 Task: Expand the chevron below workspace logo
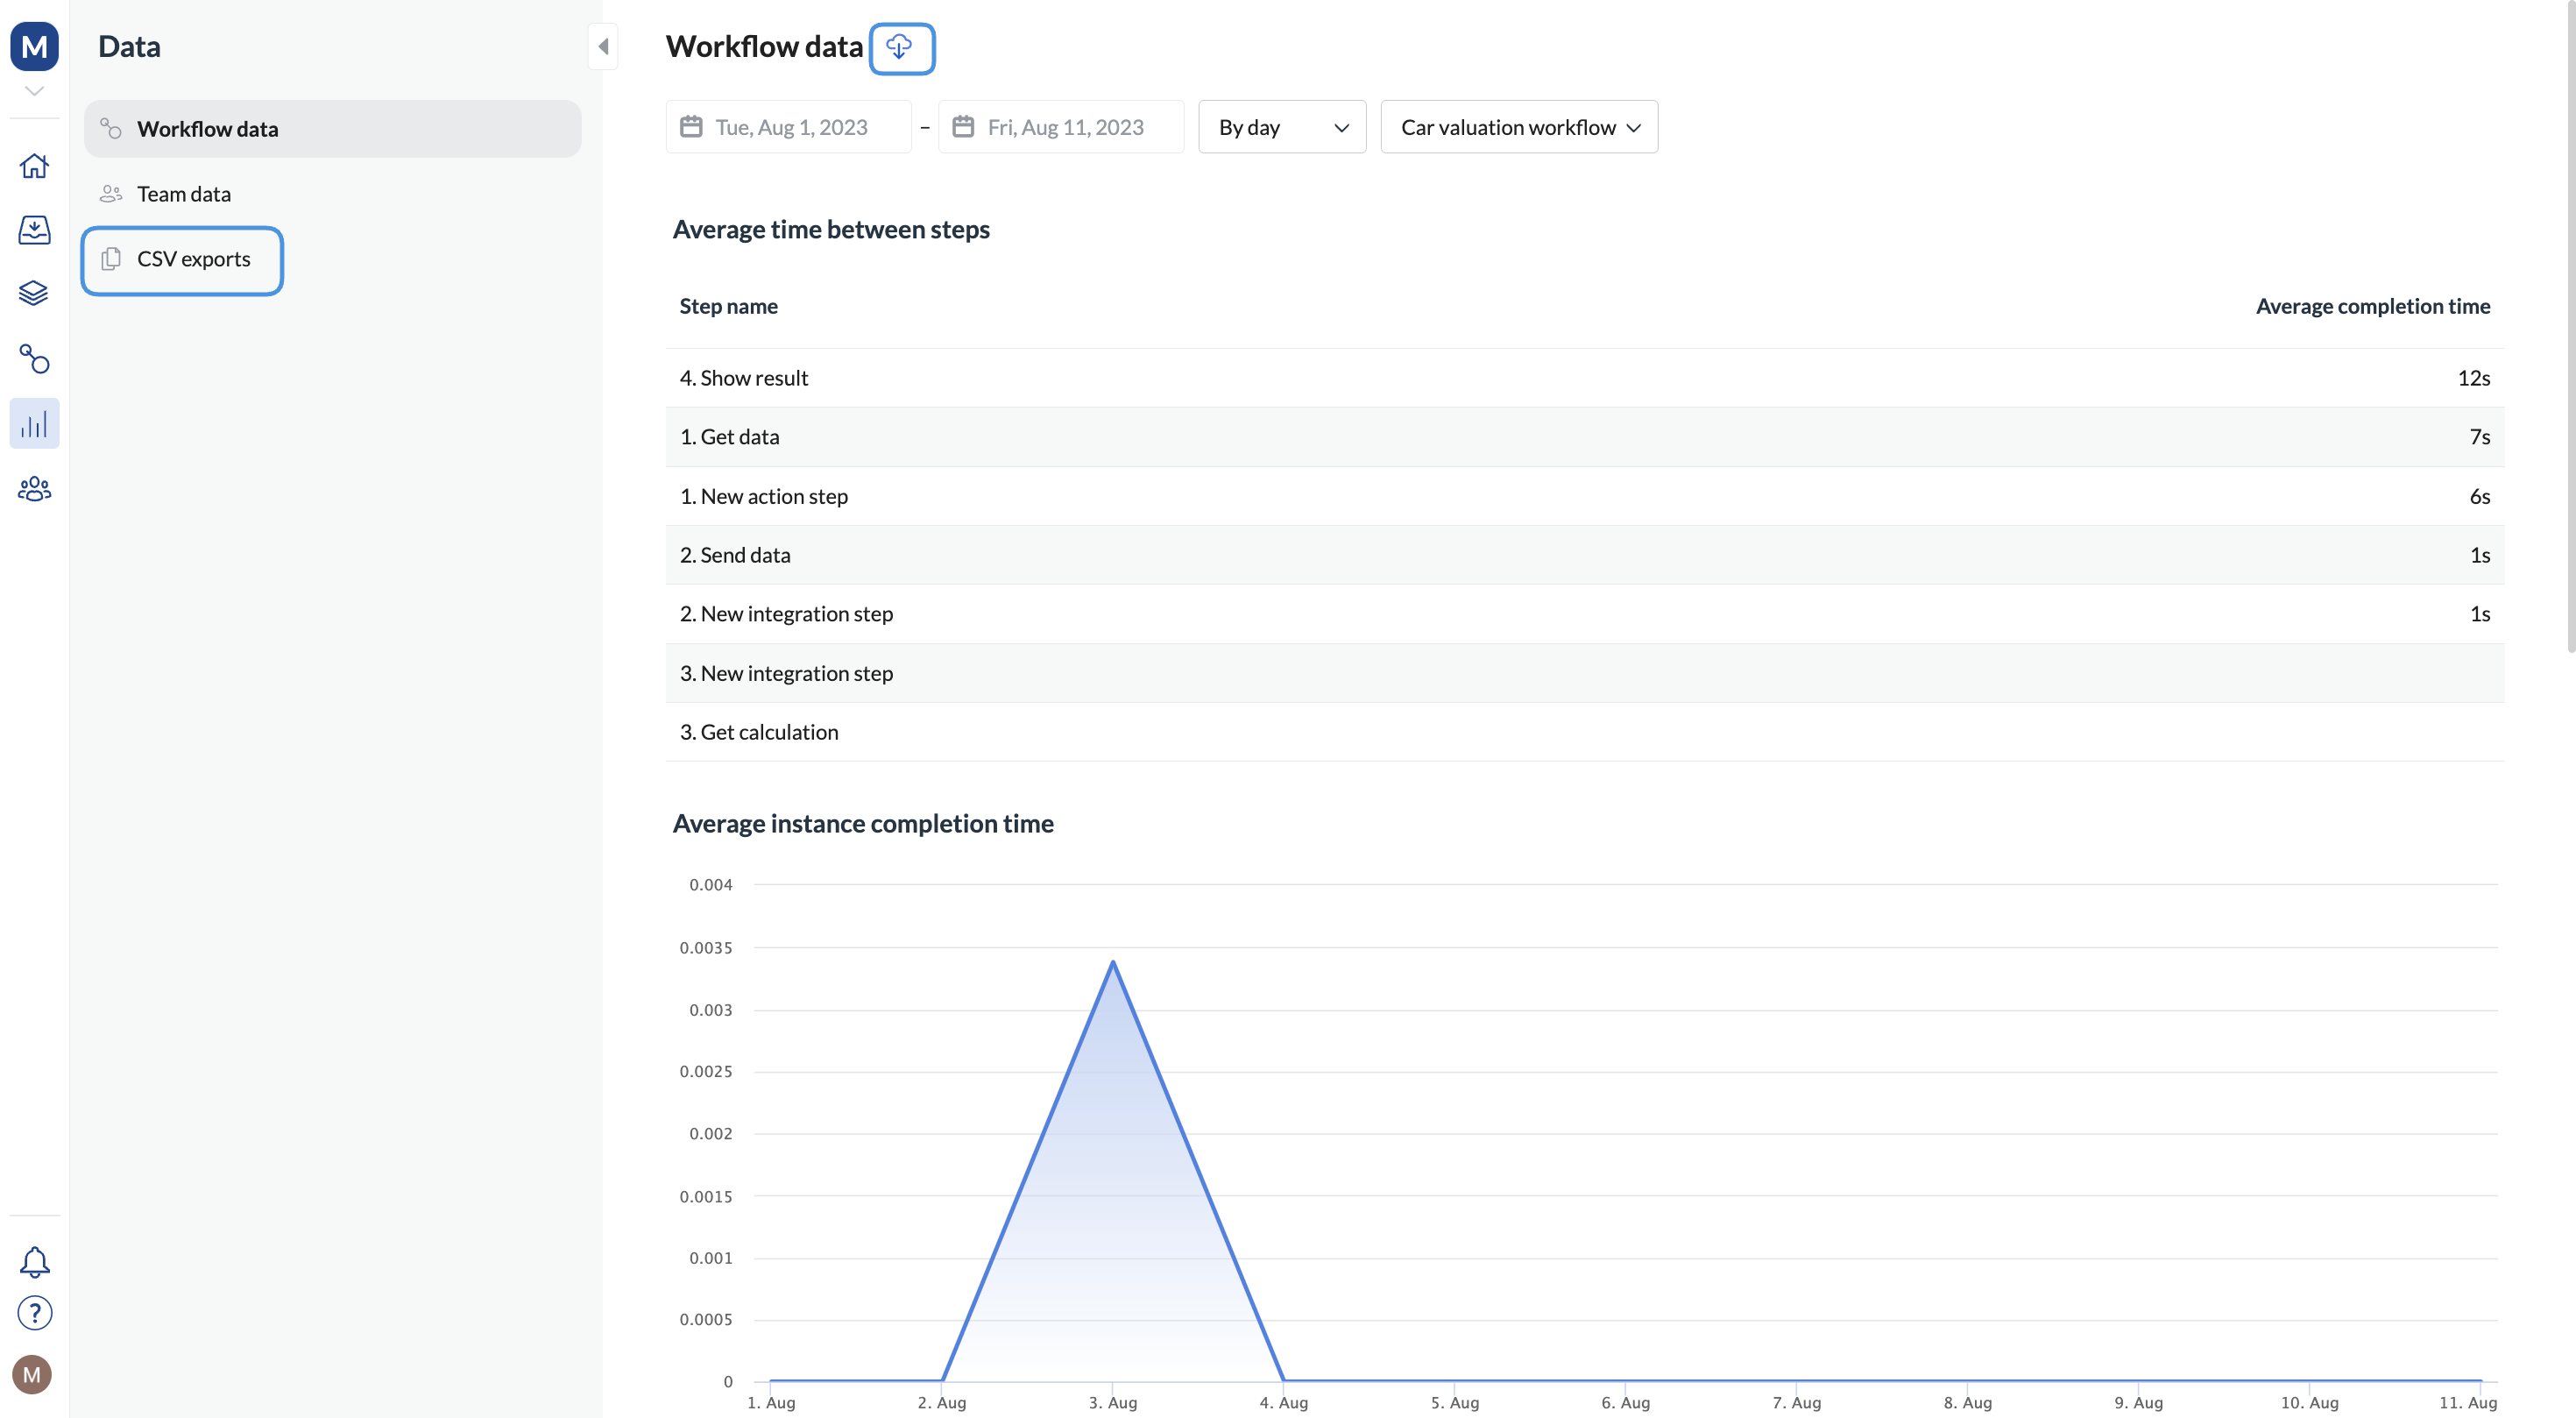point(34,91)
